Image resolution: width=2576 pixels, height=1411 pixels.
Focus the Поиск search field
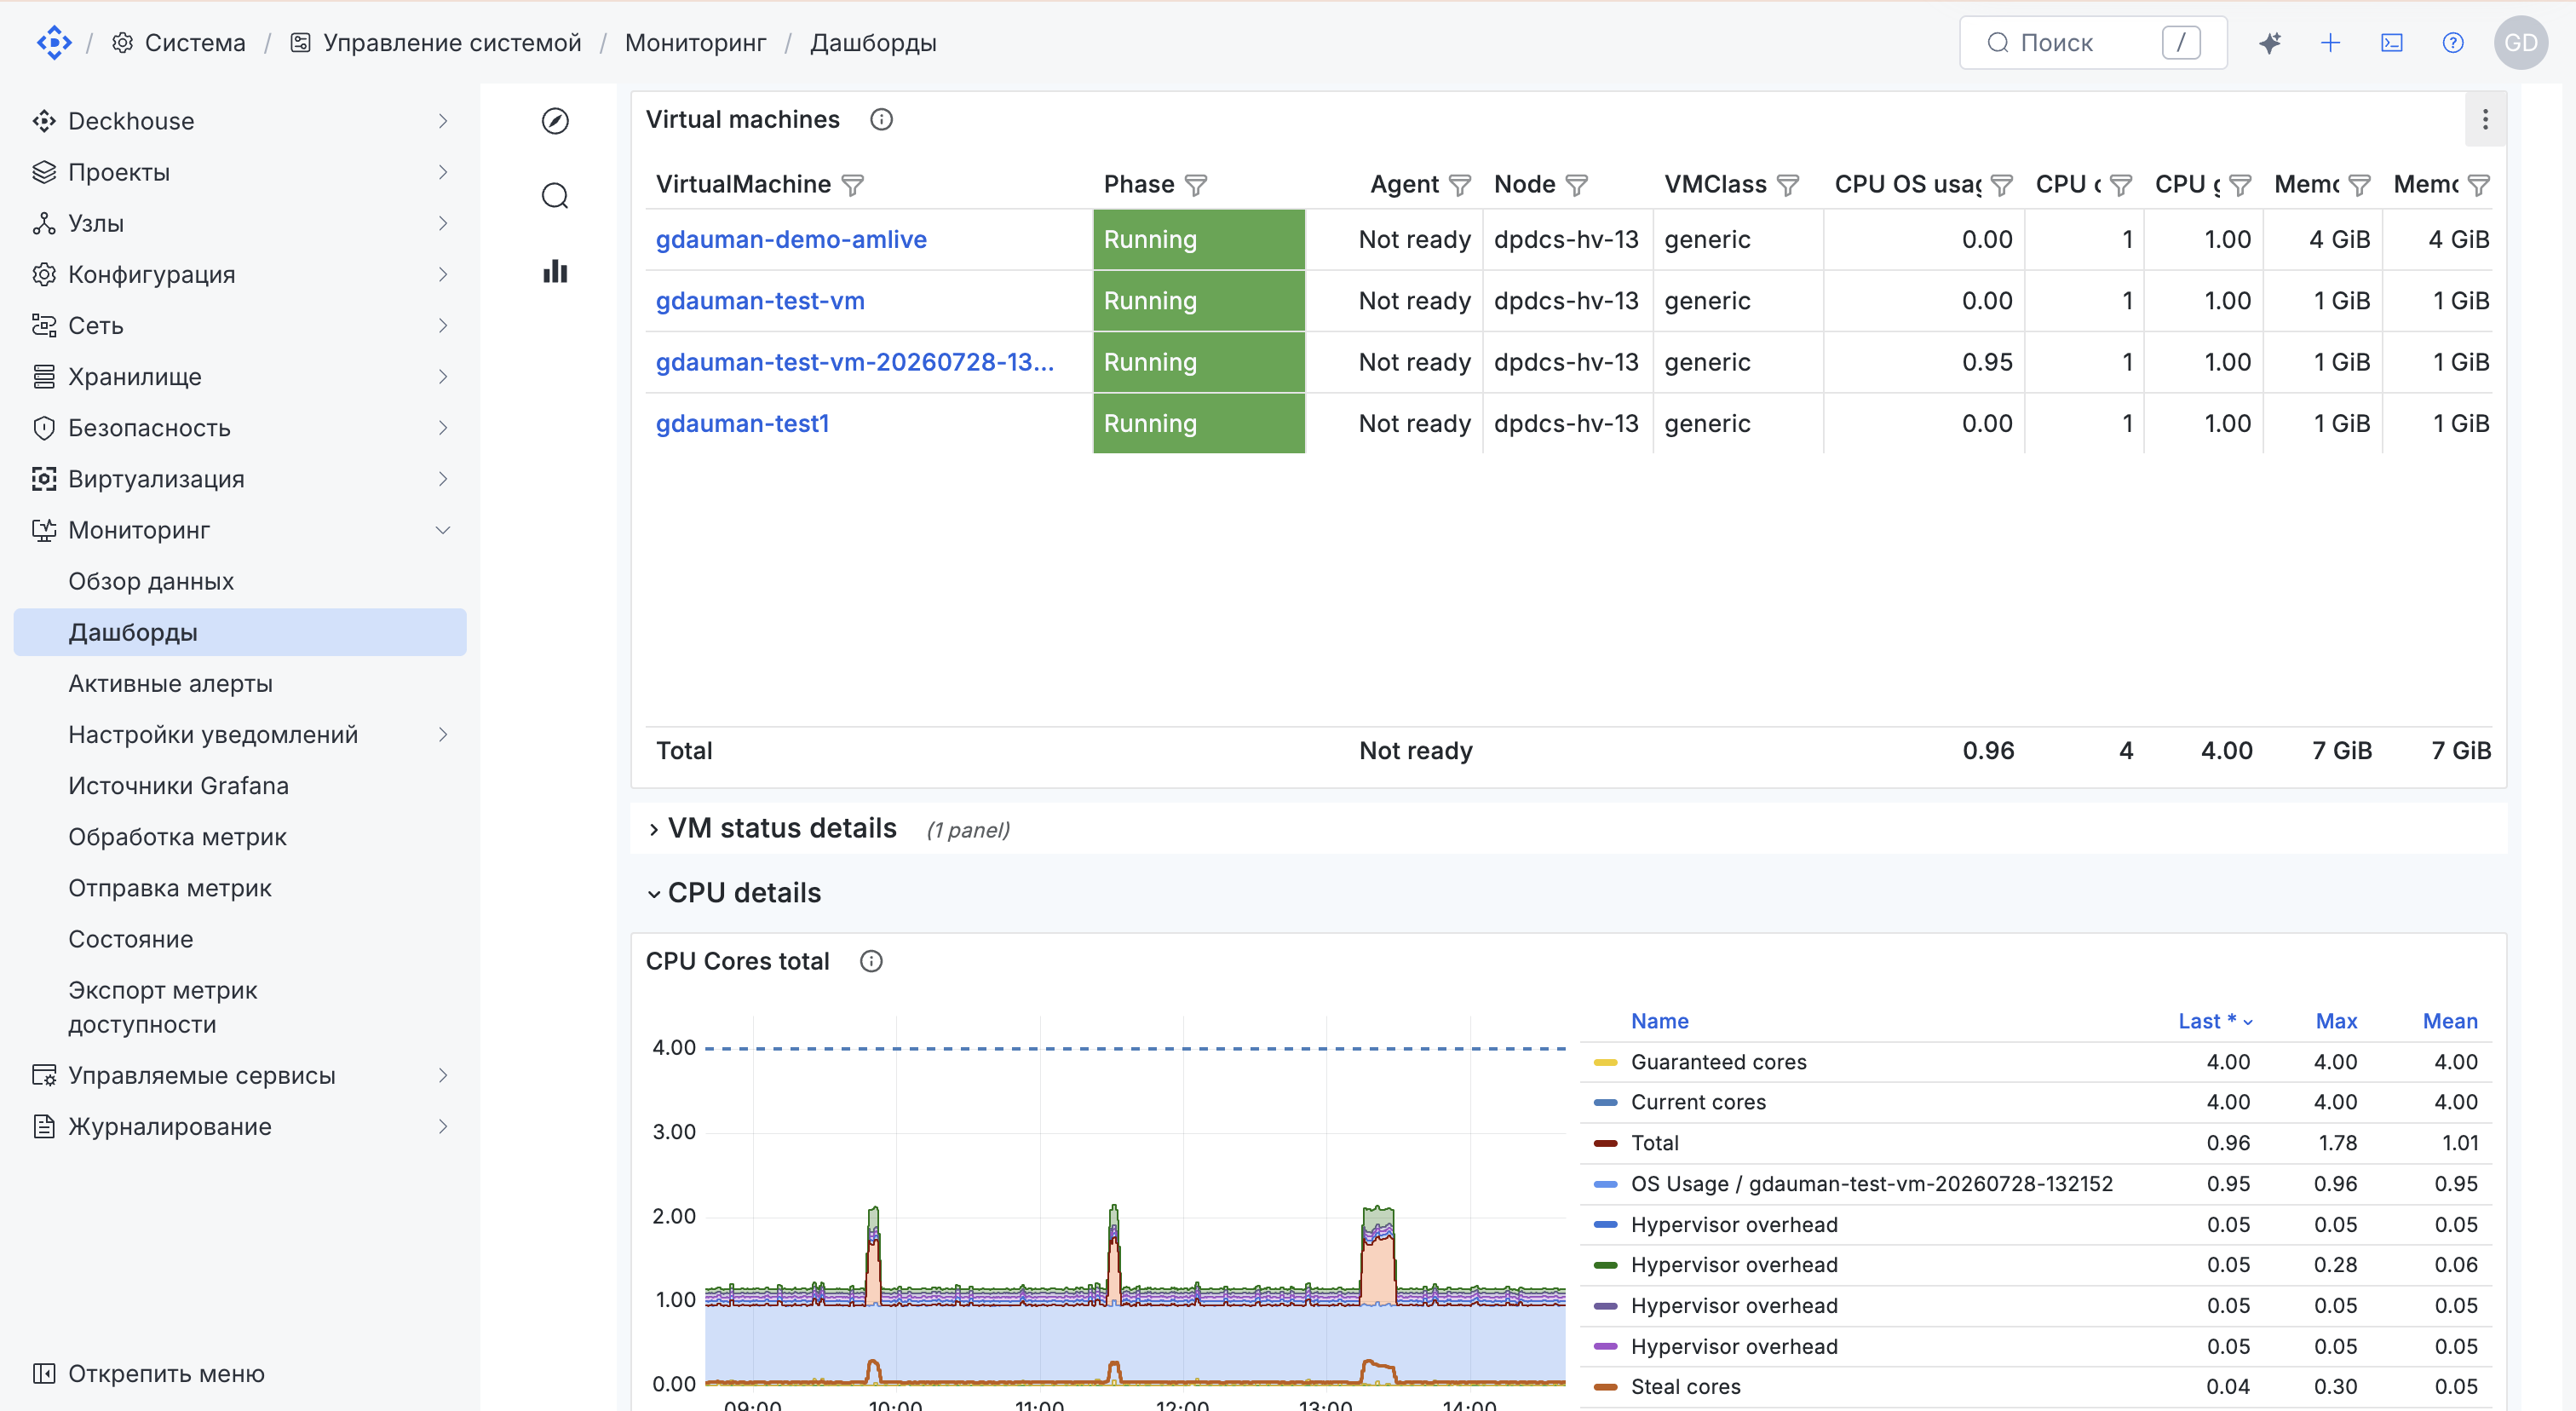pos(2092,43)
